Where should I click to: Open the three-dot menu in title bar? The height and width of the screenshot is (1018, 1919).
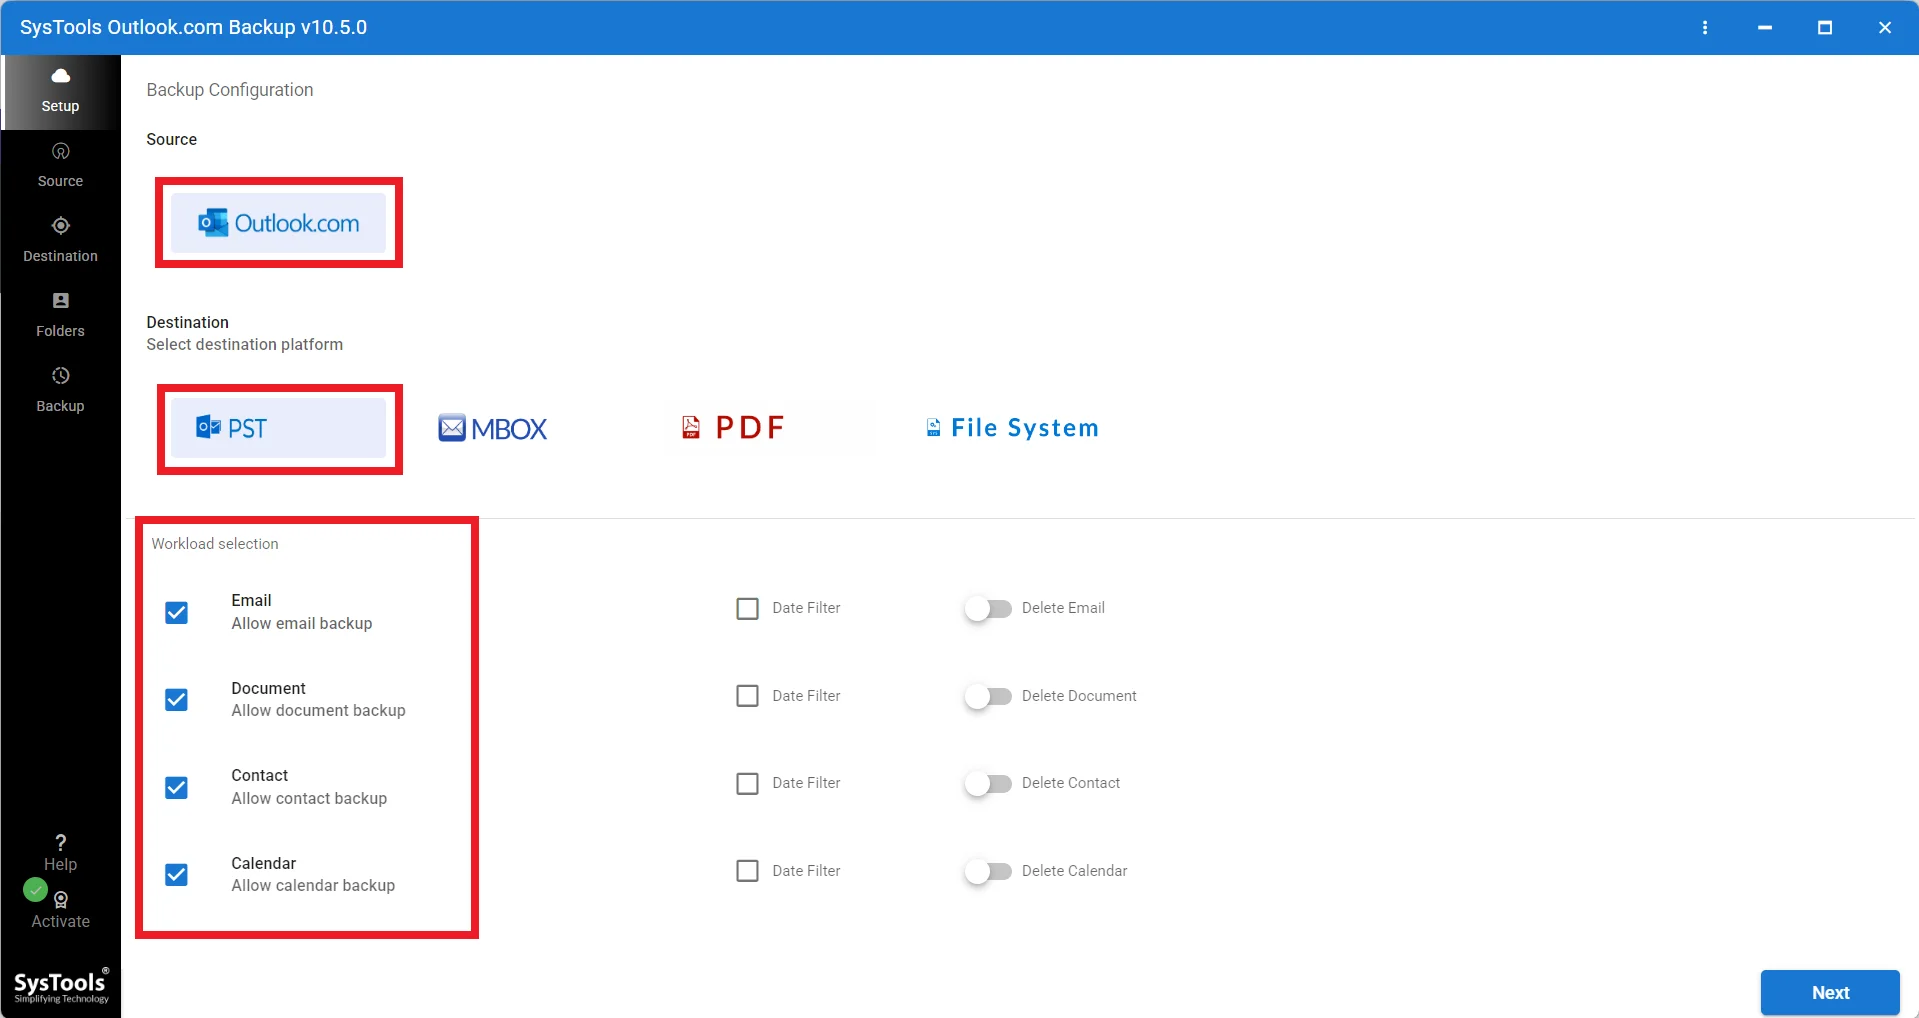click(x=1705, y=28)
